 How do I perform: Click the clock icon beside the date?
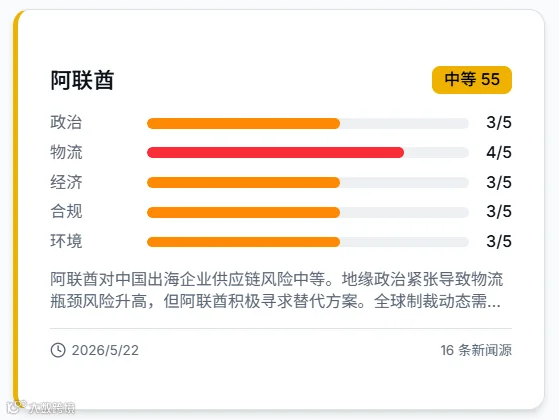[x=58, y=350]
